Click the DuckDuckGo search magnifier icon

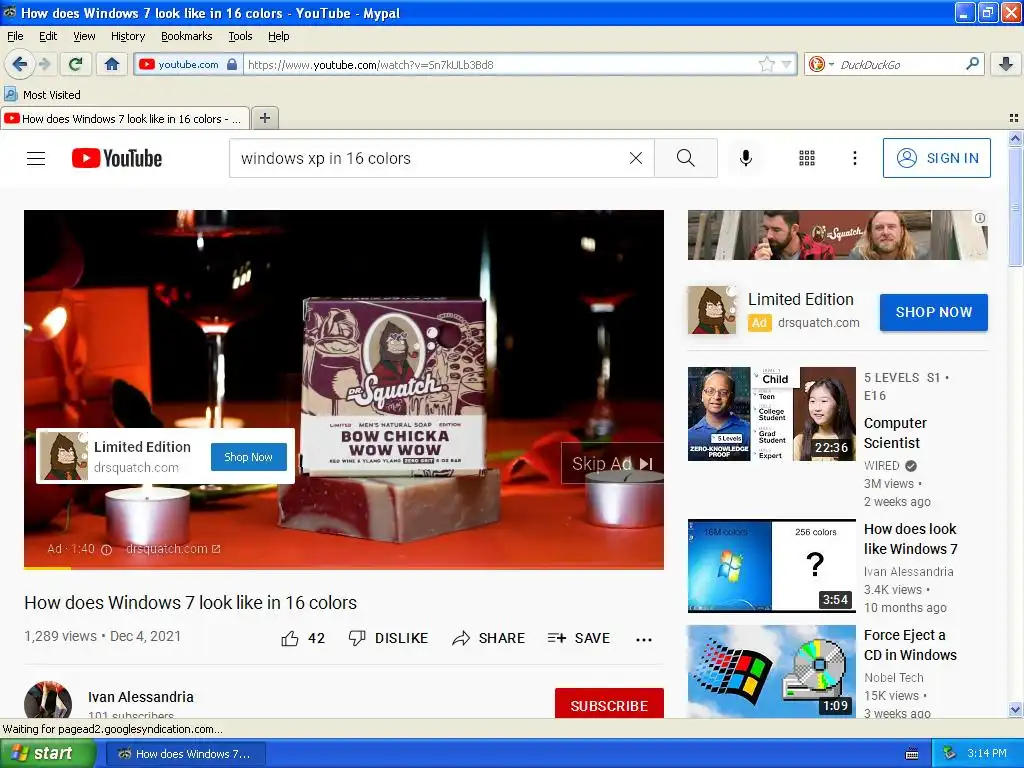click(972, 64)
